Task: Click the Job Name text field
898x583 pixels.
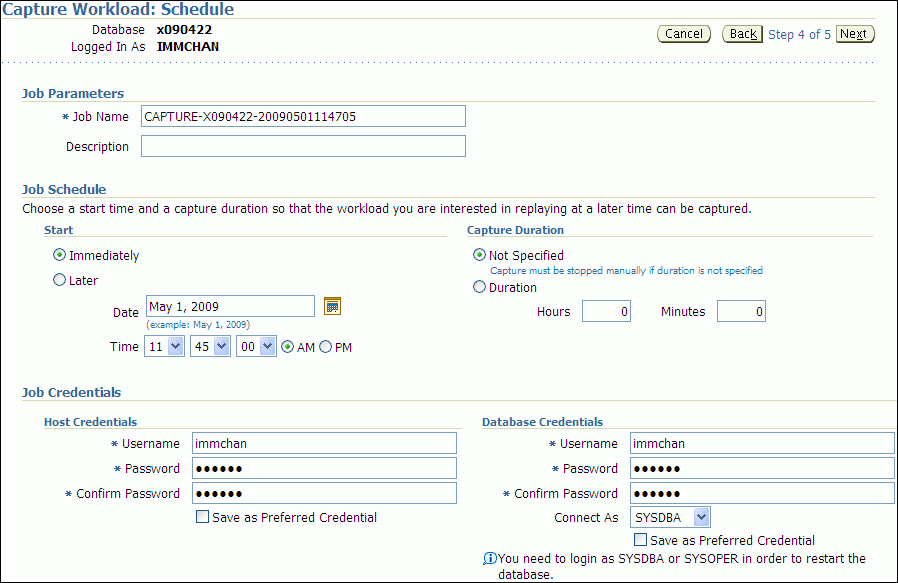Action: (x=303, y=116)
